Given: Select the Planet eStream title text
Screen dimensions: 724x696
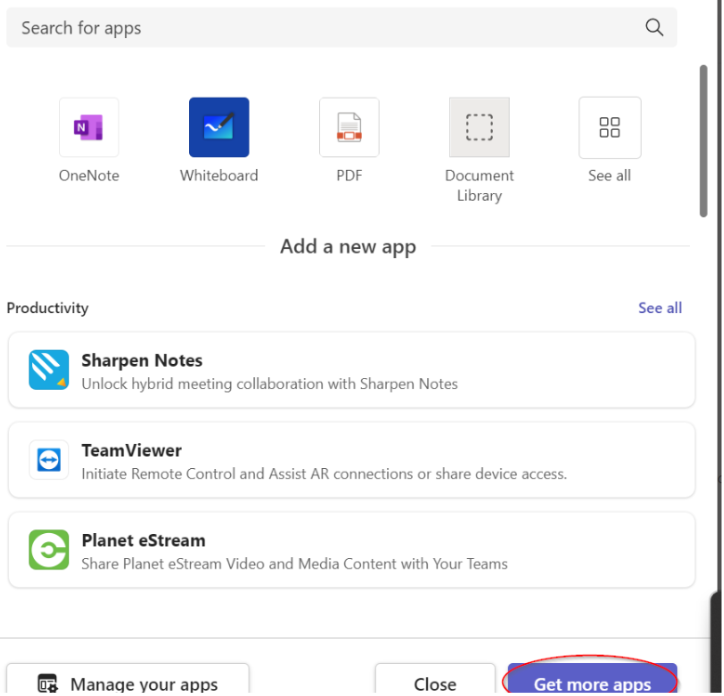Looking at the screenshot, I should pyautogui.click(x=144, y=540).
